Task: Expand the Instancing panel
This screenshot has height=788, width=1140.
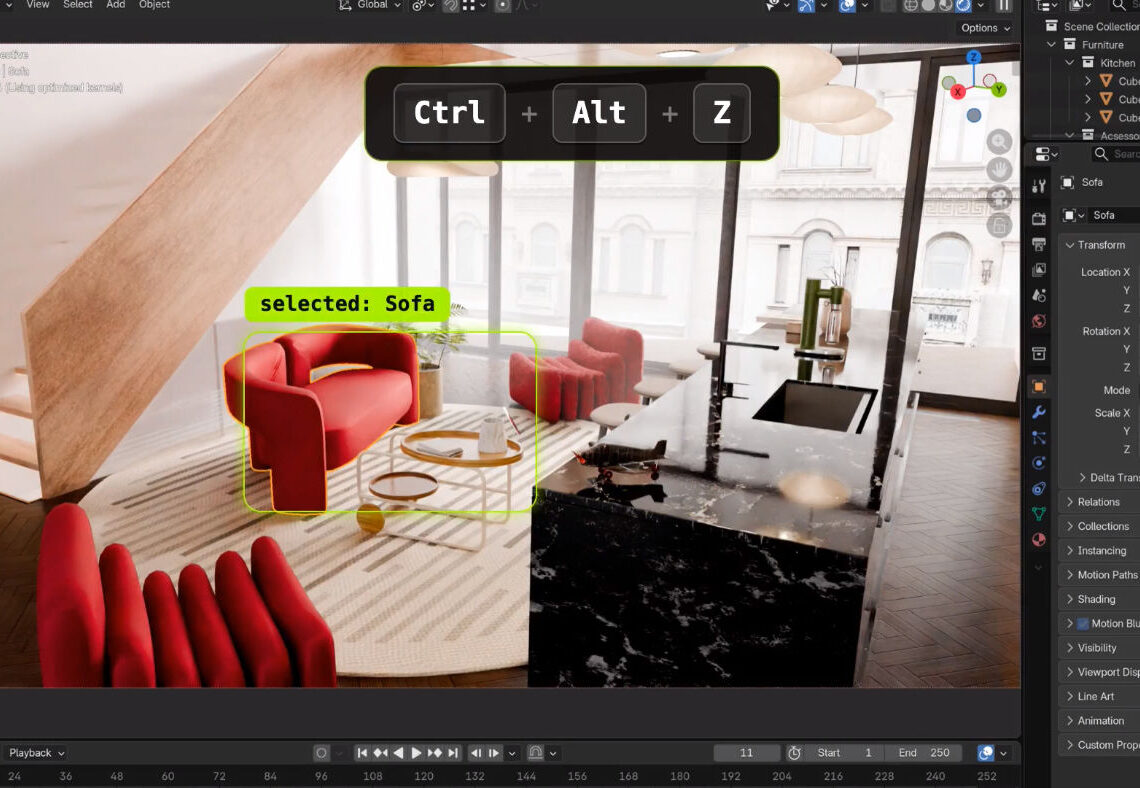Action: click(1099, 551)
